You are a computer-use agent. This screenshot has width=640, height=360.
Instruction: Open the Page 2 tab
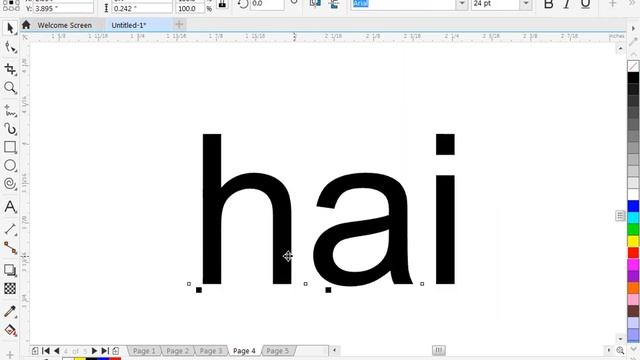click(x=178, y=351)
